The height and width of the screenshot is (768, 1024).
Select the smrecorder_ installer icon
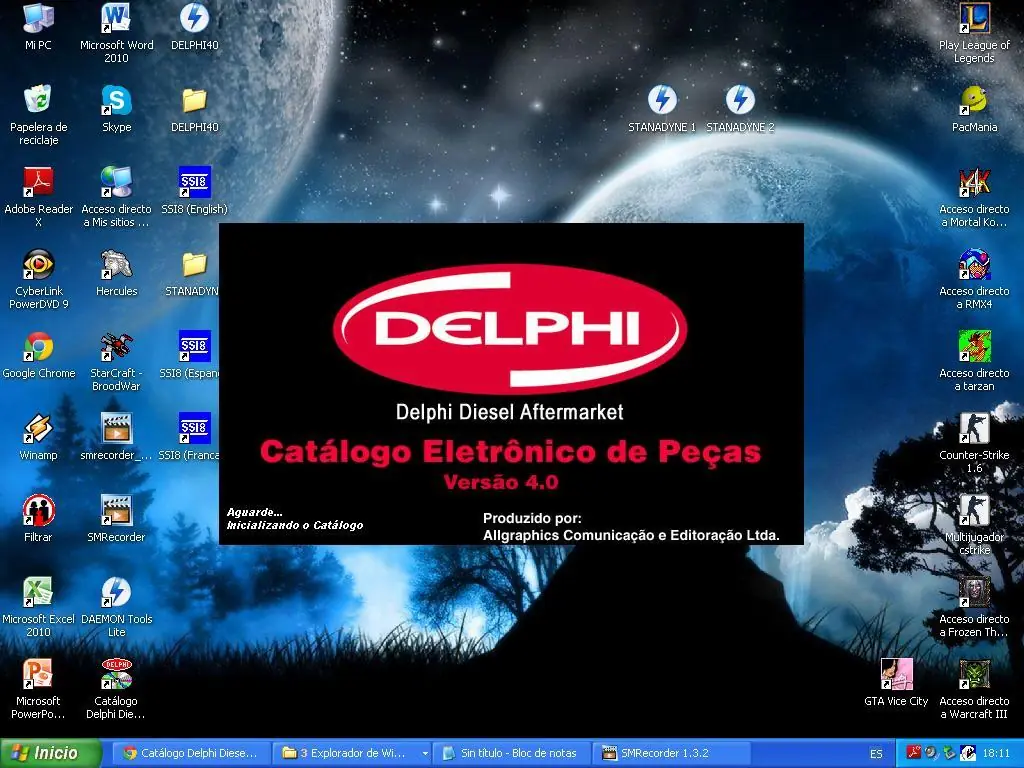click(x=116, y=436)
